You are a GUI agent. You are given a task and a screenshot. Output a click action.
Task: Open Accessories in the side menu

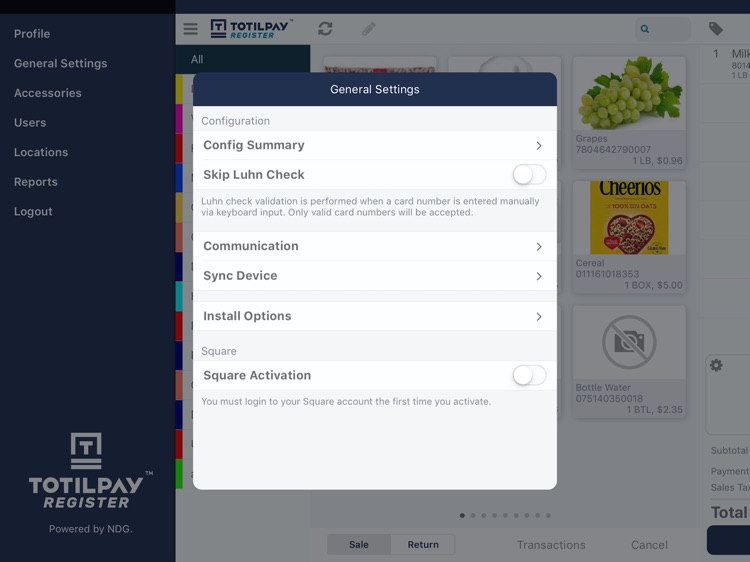(48, 93)
